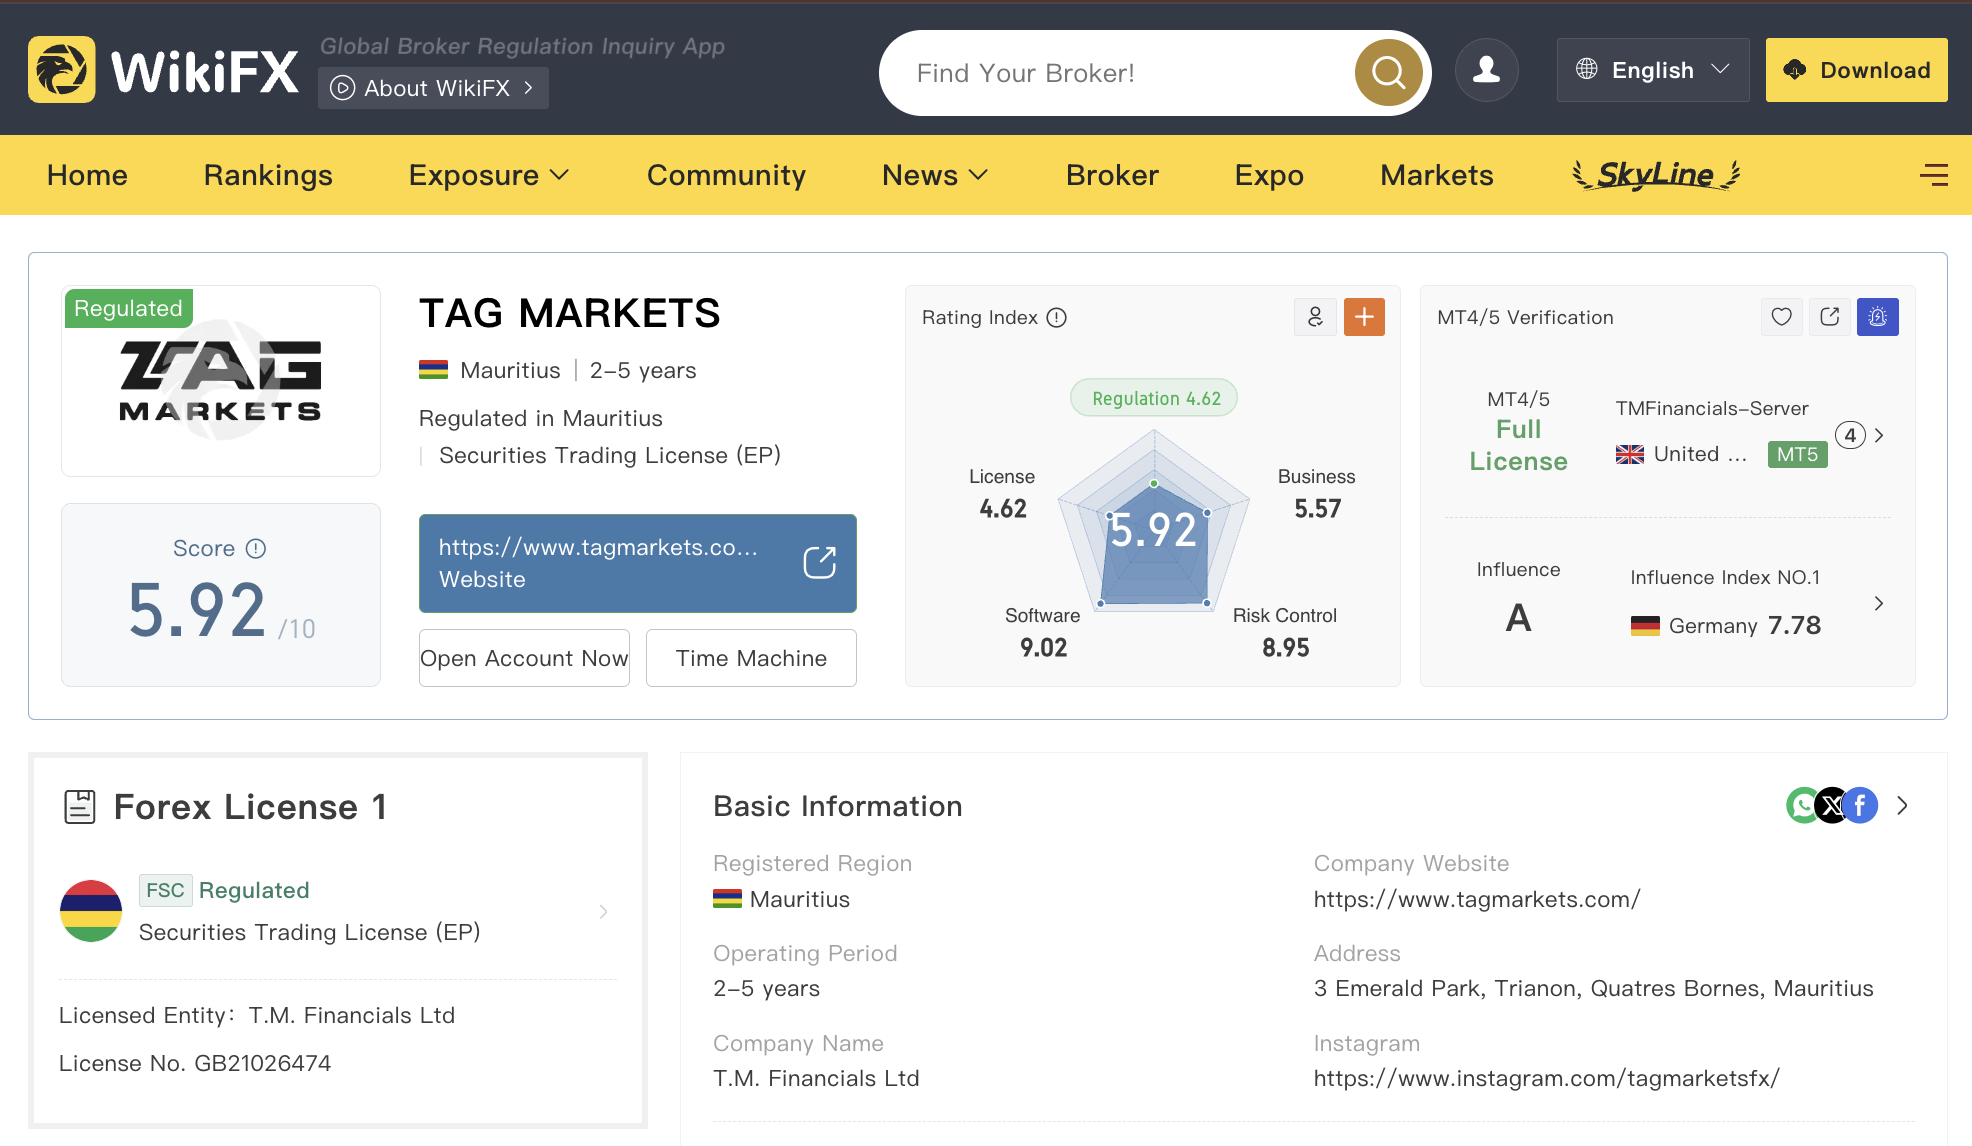Open the SkyLine tab
The width and height of the screenshot is (1972, 1146).
coord(1656,175)
